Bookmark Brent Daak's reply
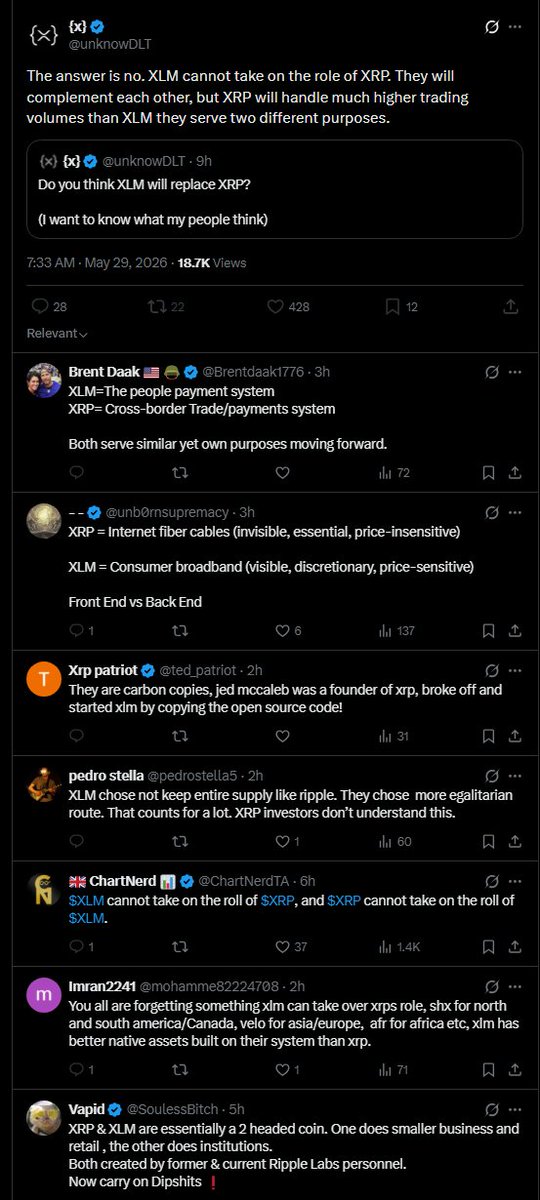The width and height of the screenshot is (540, 1200). [487, 472]
